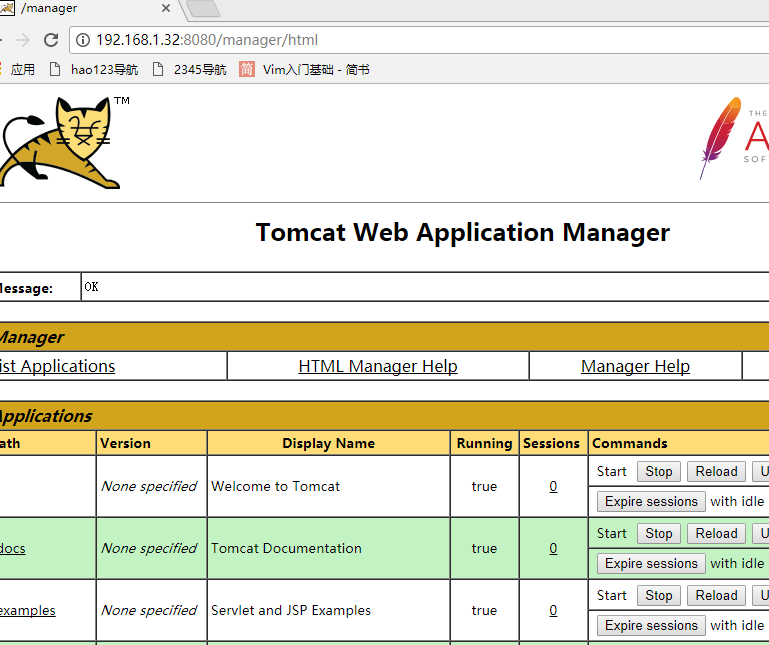Open the Vim入门基础 - 简书 bookmark
The height and width of the screenshot is (645, 769).
point(304,70)
